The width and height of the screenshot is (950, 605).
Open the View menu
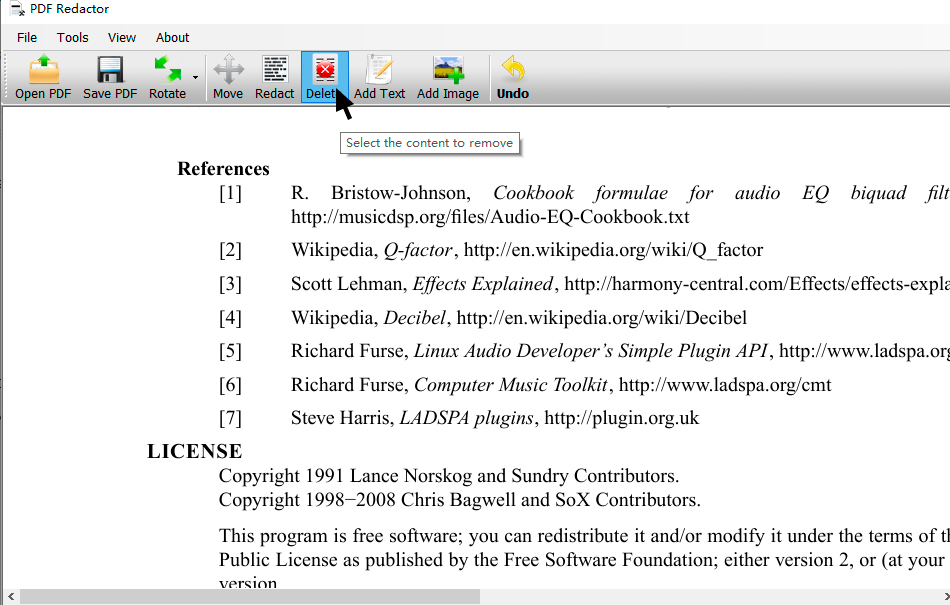click(122, 38)
